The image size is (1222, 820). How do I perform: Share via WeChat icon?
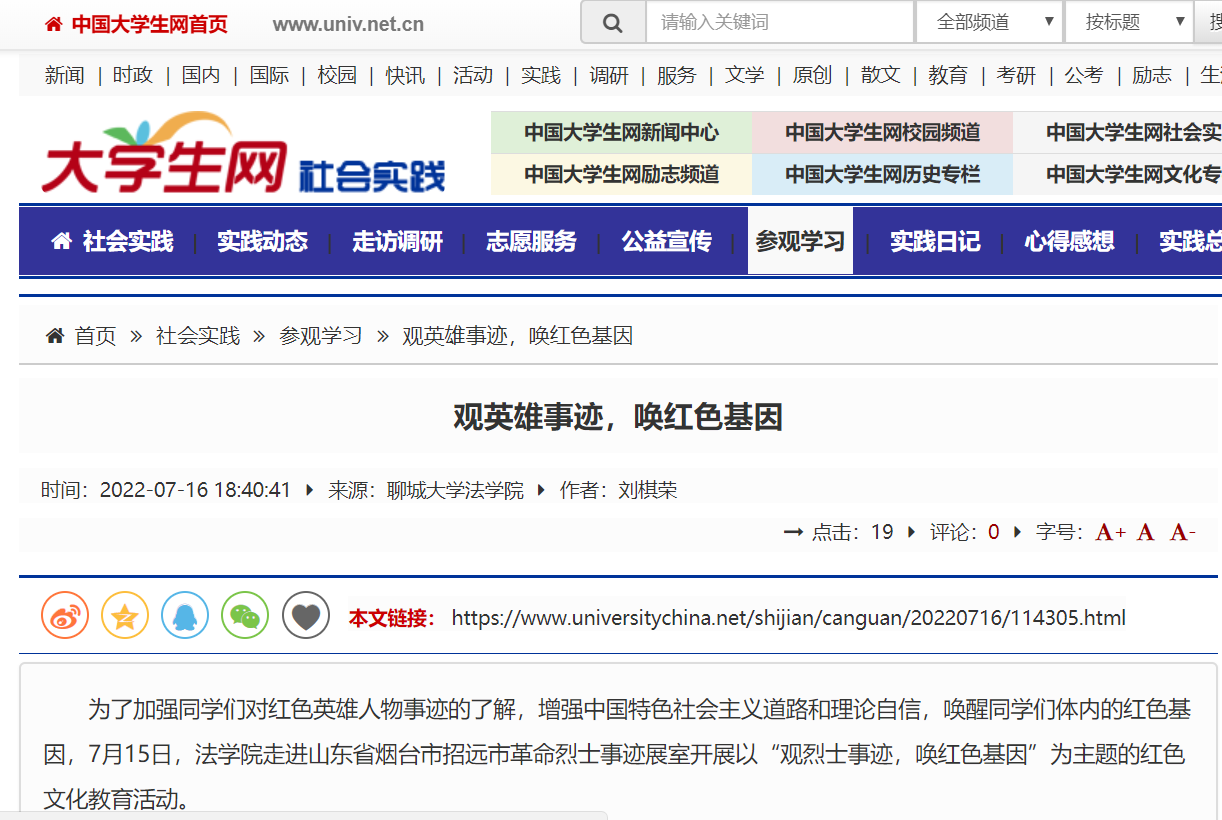[245, 616]
